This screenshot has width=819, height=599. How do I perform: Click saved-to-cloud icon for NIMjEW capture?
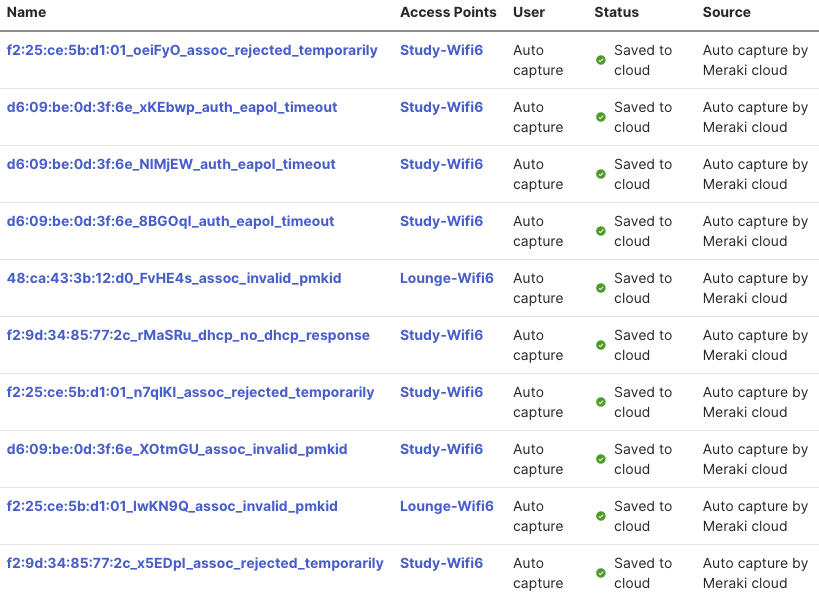(x=601, y=174)
